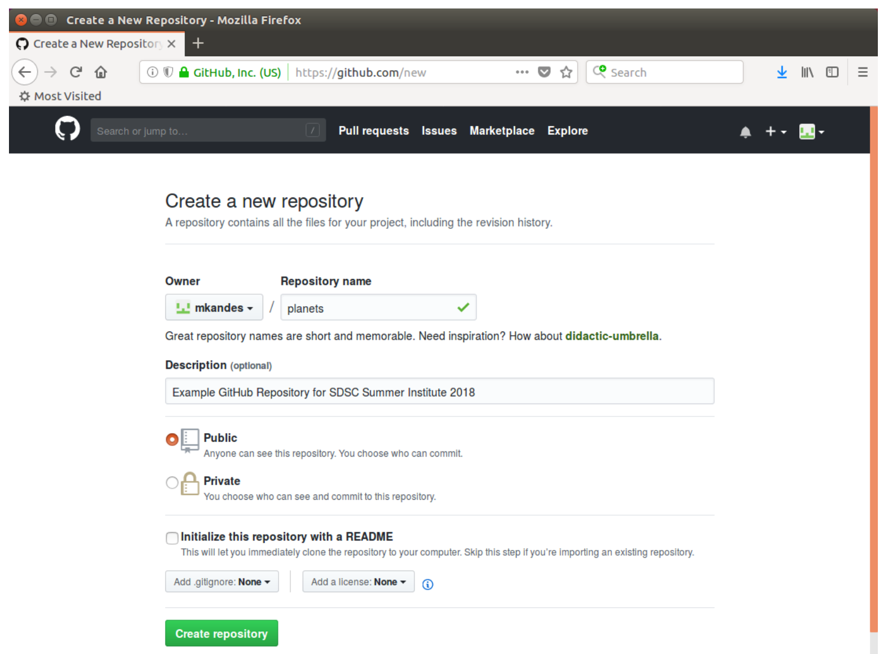Click the didactic-umbrella name suggestion link
This screenshot has width=884, height=654.
tap(611, 336)
